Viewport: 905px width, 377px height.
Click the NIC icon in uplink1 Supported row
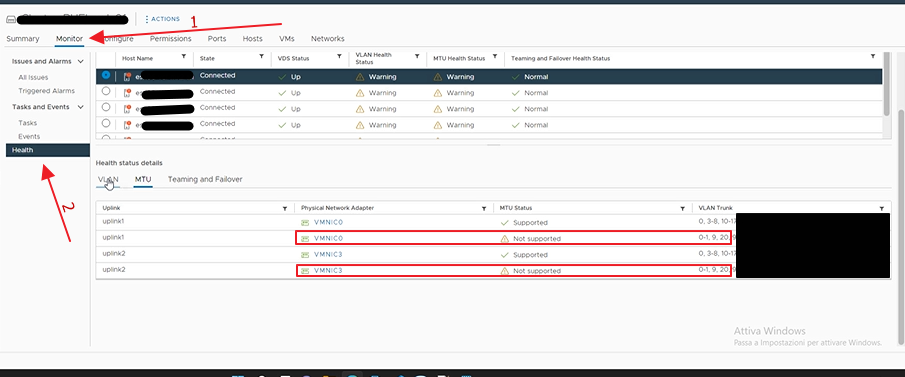point(305,222)
